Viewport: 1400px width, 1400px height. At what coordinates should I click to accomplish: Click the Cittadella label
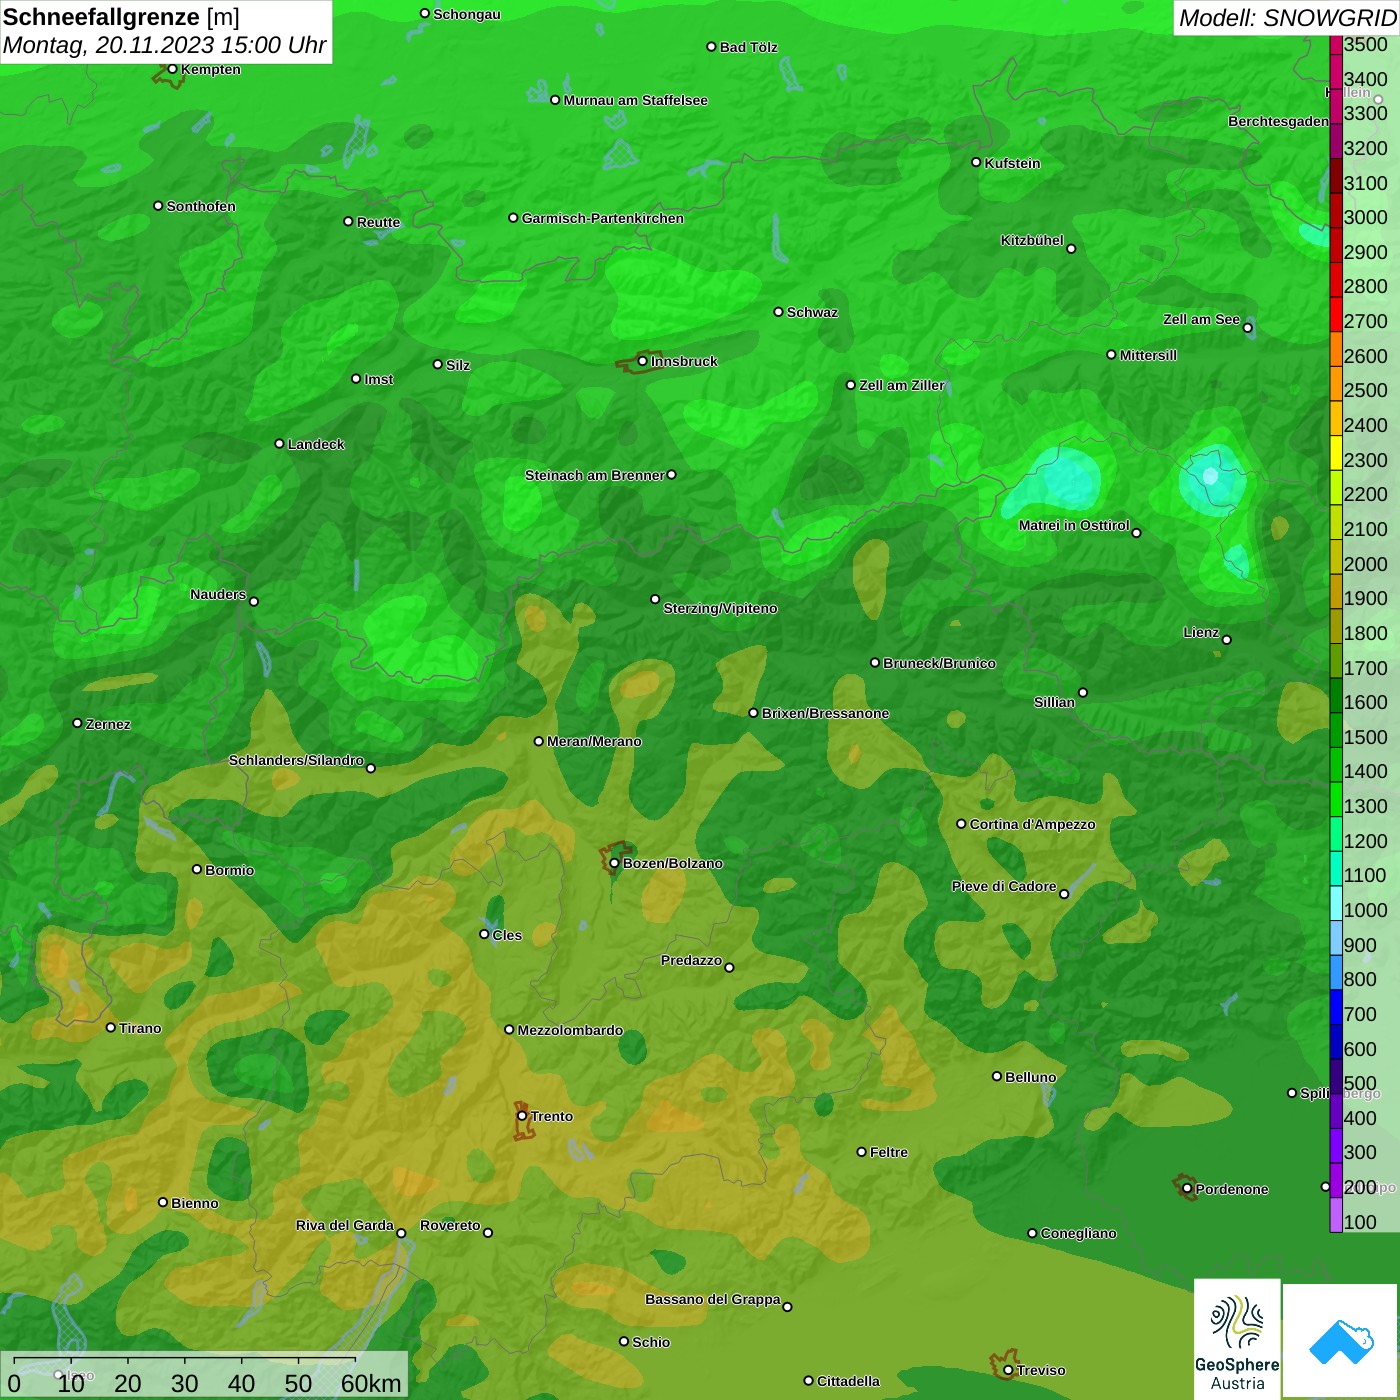click(848, 1381)
